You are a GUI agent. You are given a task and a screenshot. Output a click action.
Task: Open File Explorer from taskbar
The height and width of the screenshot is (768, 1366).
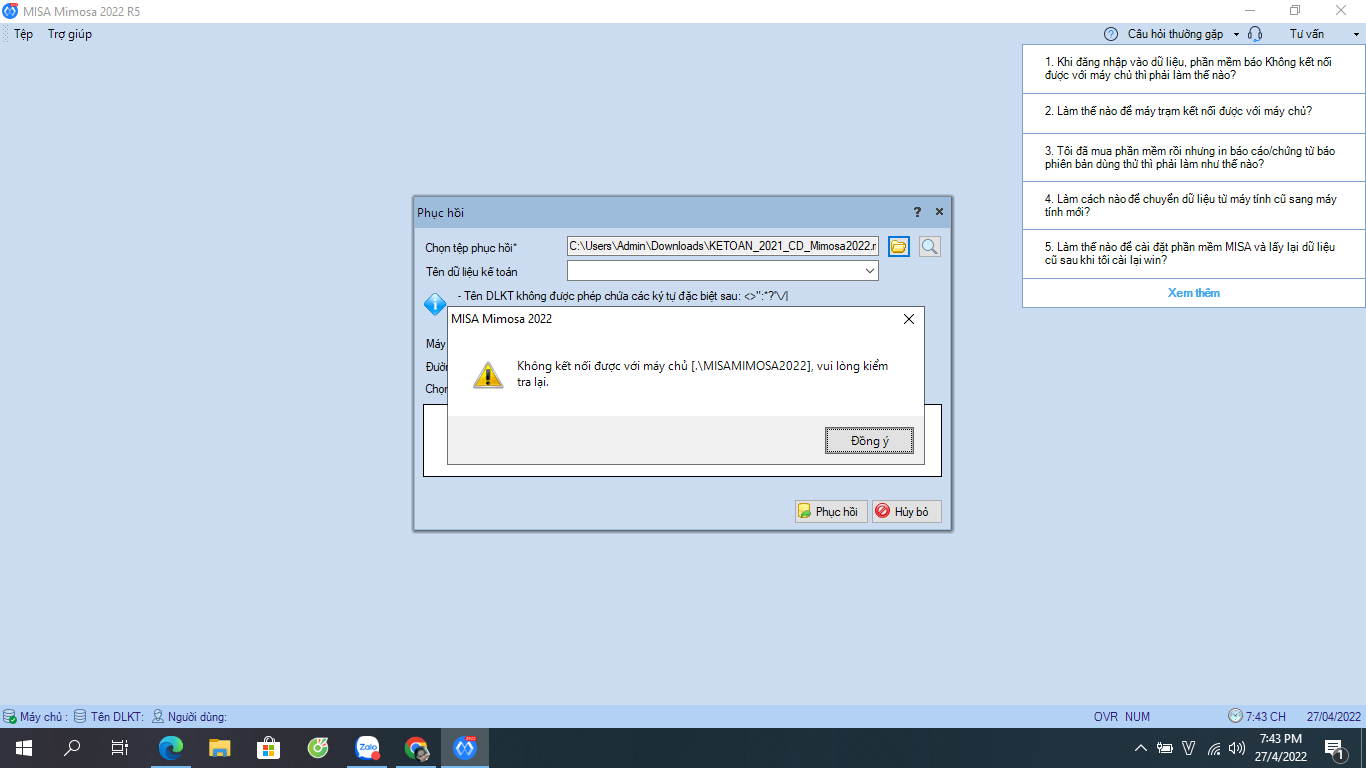point(220,747)
